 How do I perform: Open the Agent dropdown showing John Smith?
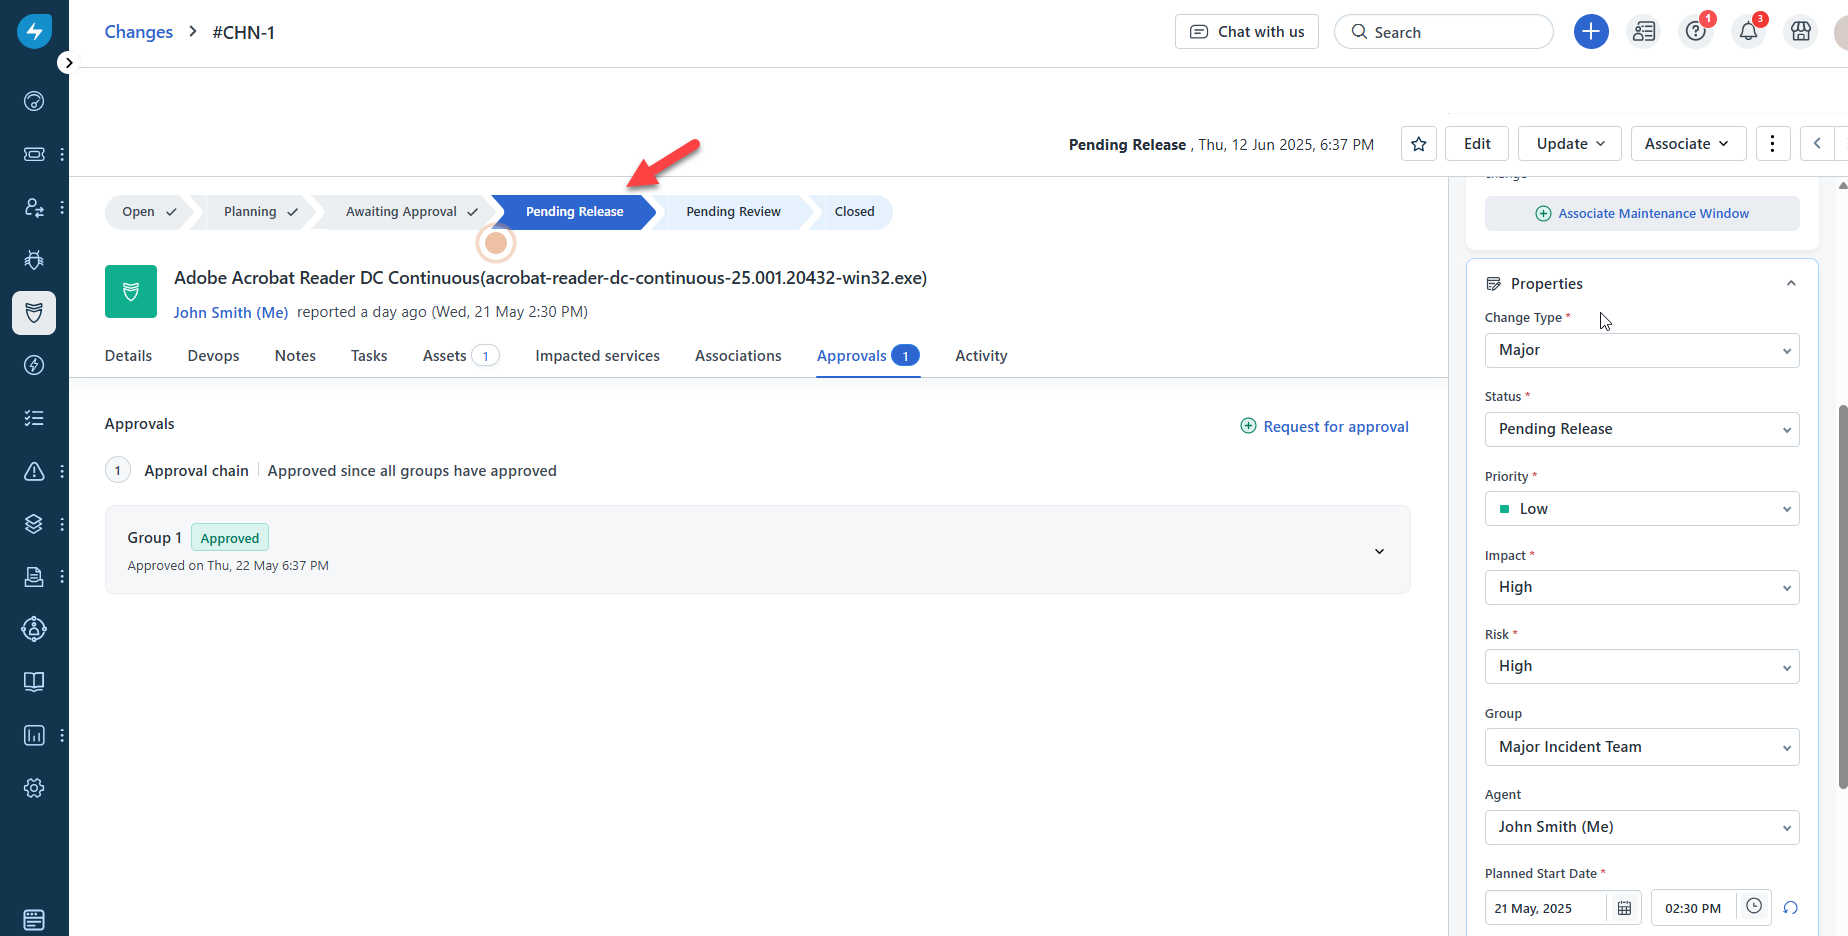(x=1642, y=828)
